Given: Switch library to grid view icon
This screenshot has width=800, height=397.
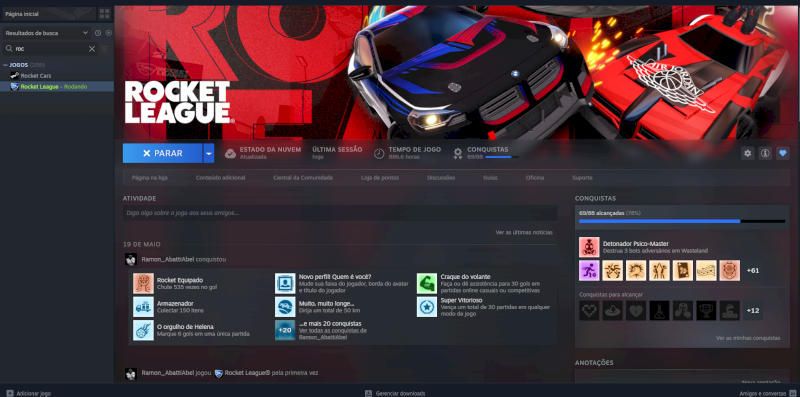Looking at the screenshot, I should [x=104, y=14].
